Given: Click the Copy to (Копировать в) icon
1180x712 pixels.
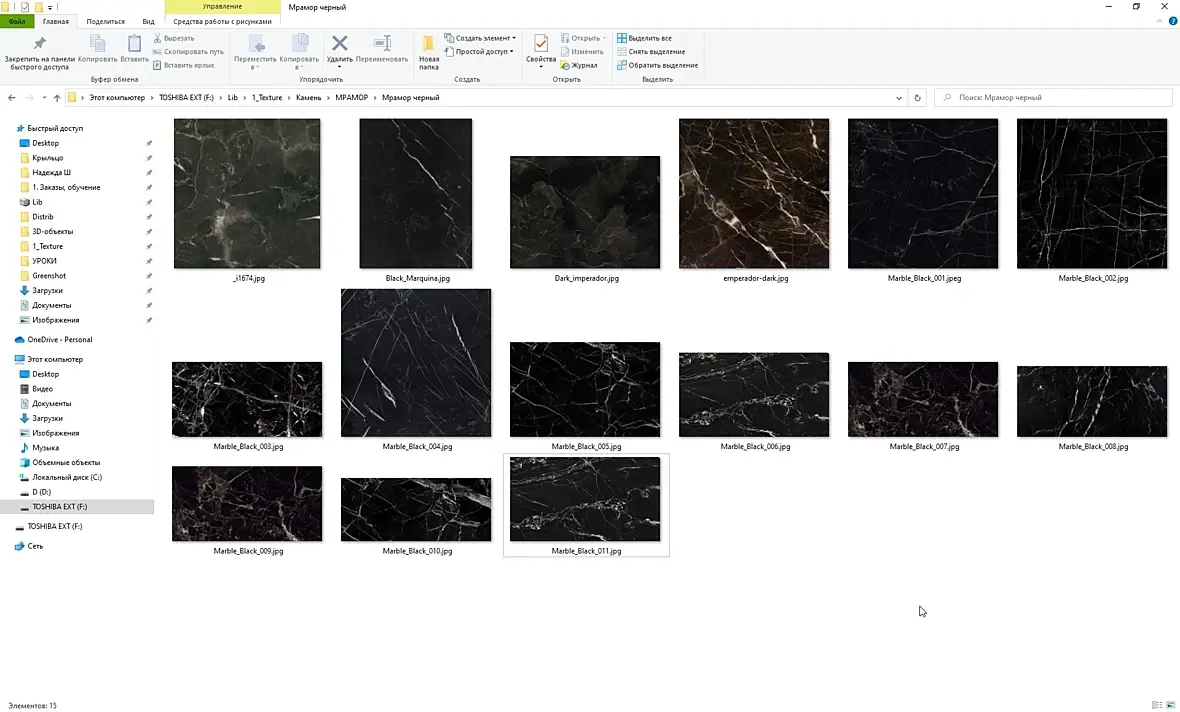Looking at the screenshot, I should pos(300,44).
